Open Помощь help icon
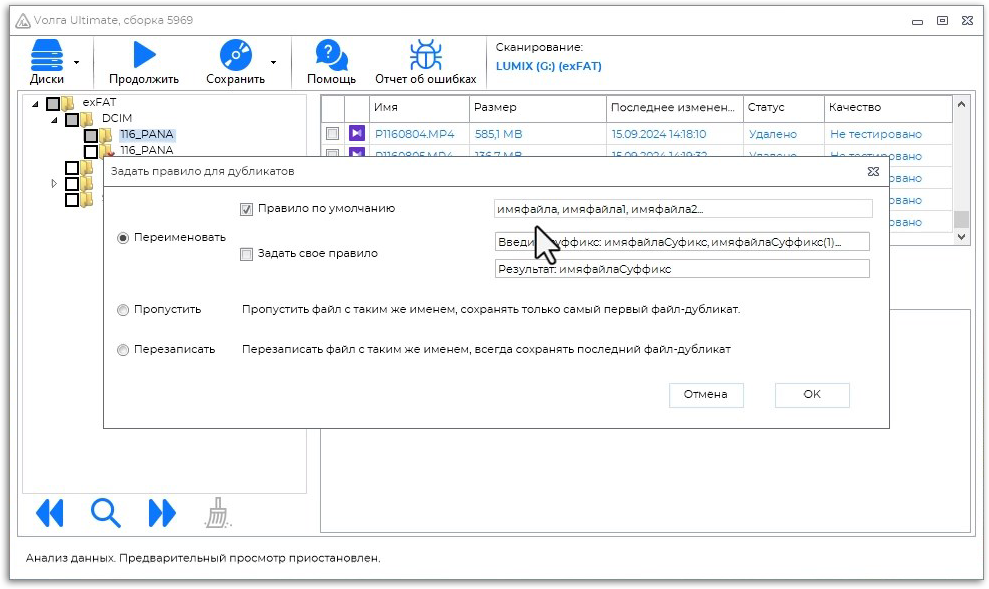This screenshot has height=589, width=989. coord(331,55)
